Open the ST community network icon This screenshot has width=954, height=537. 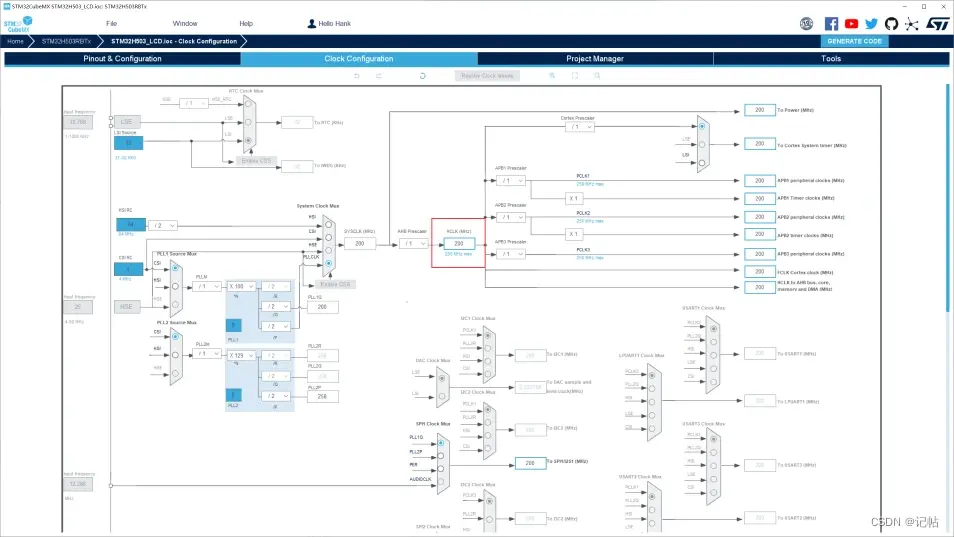tap(911, 24)
